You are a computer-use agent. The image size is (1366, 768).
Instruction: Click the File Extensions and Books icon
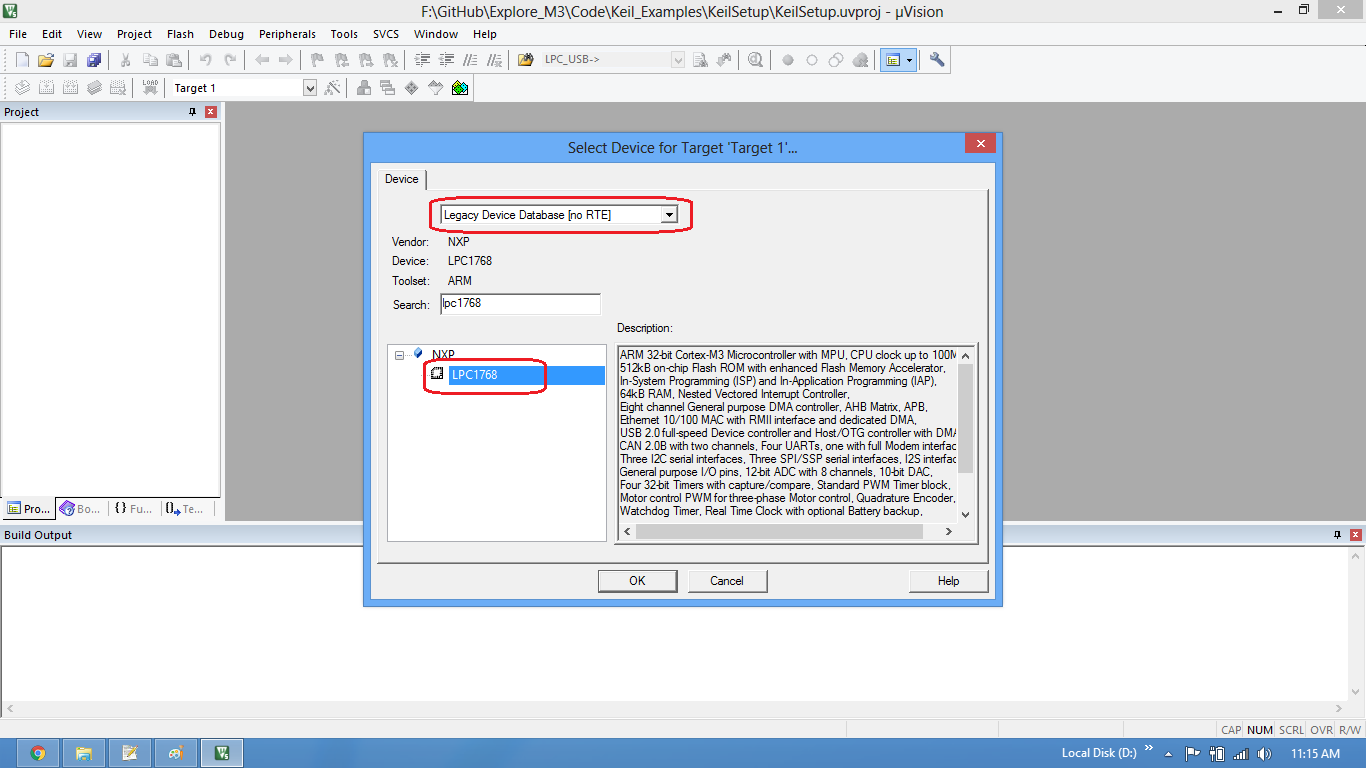pos(364,88)
